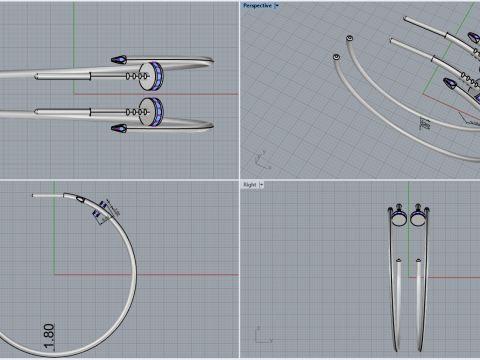Open the Perspective viewport dropdown arrow
This screenshot has height=360, width=480.
pyautogui.click(x=277, y=6)
